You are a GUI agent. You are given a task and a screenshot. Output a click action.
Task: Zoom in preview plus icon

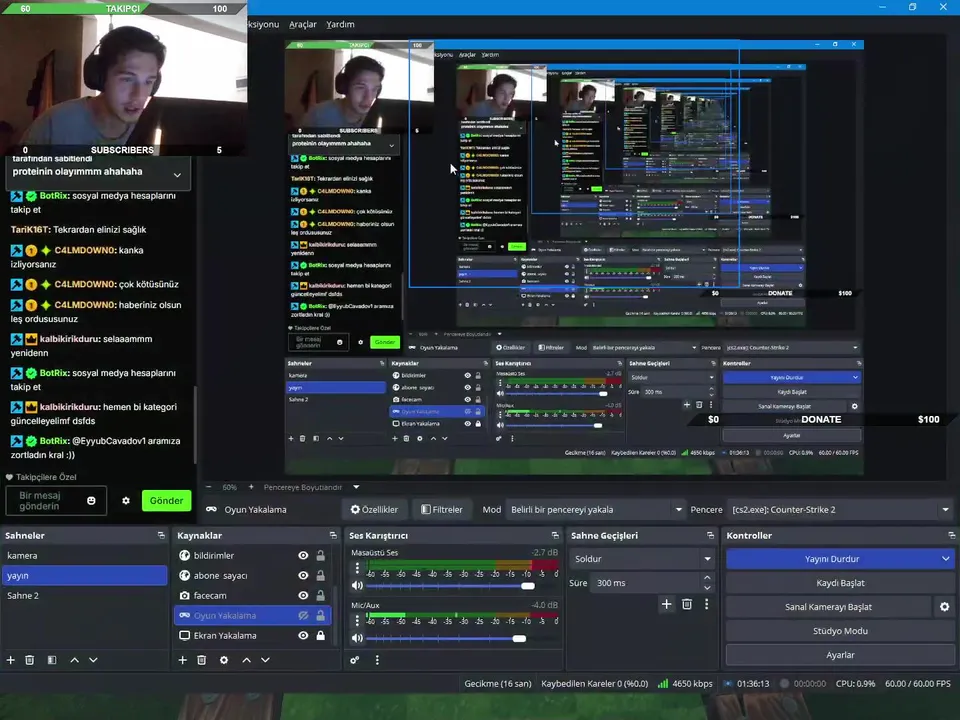251,487
